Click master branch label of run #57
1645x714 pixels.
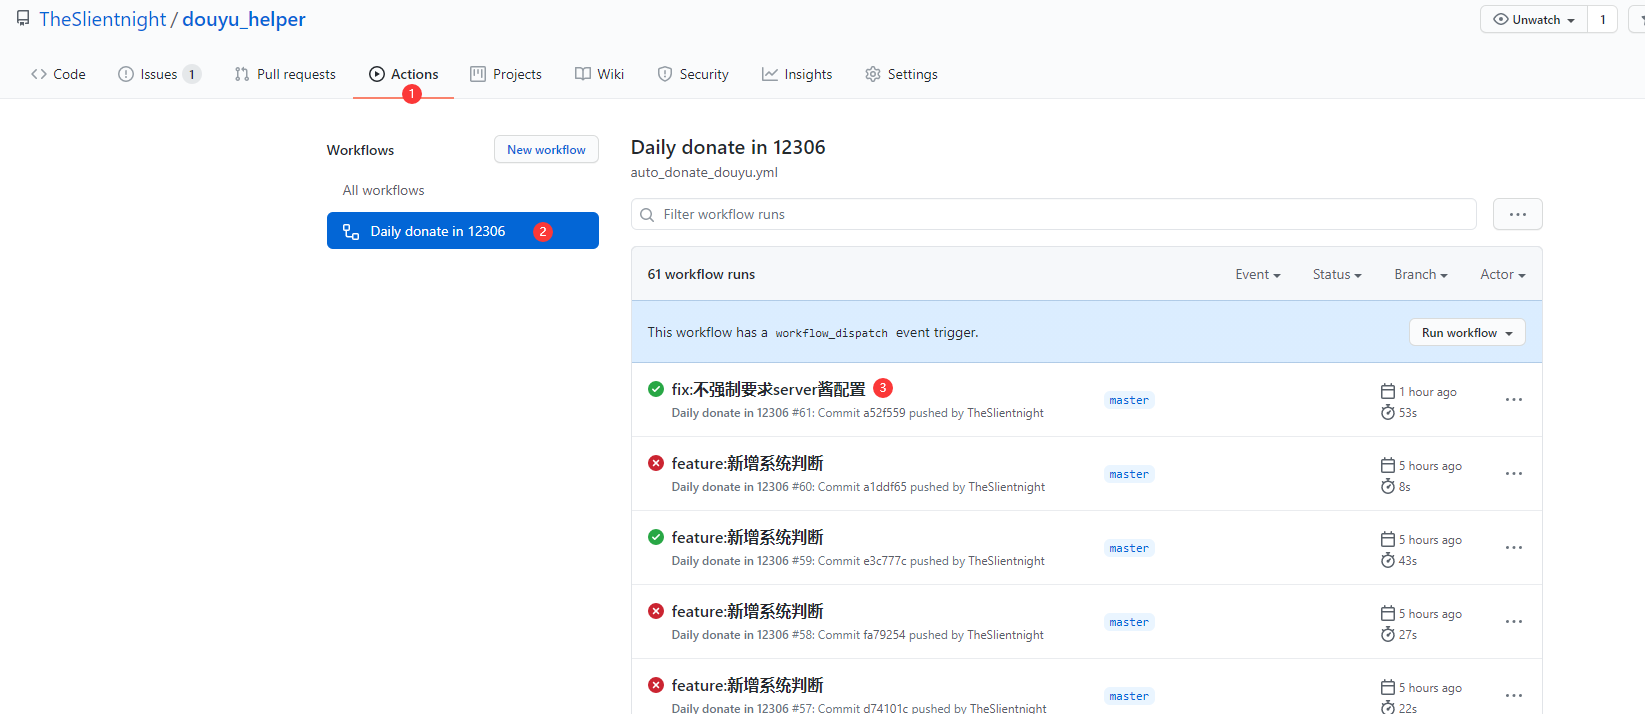click(x=1129, y=696)
